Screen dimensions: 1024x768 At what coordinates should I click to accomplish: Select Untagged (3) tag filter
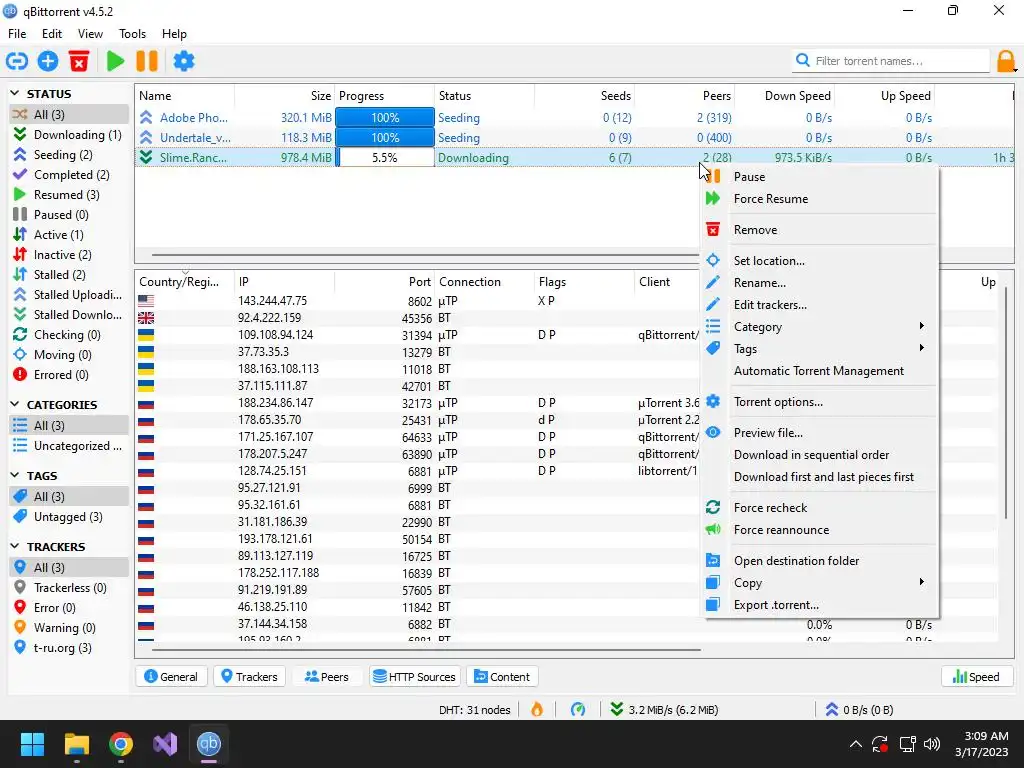coord(69,517)
